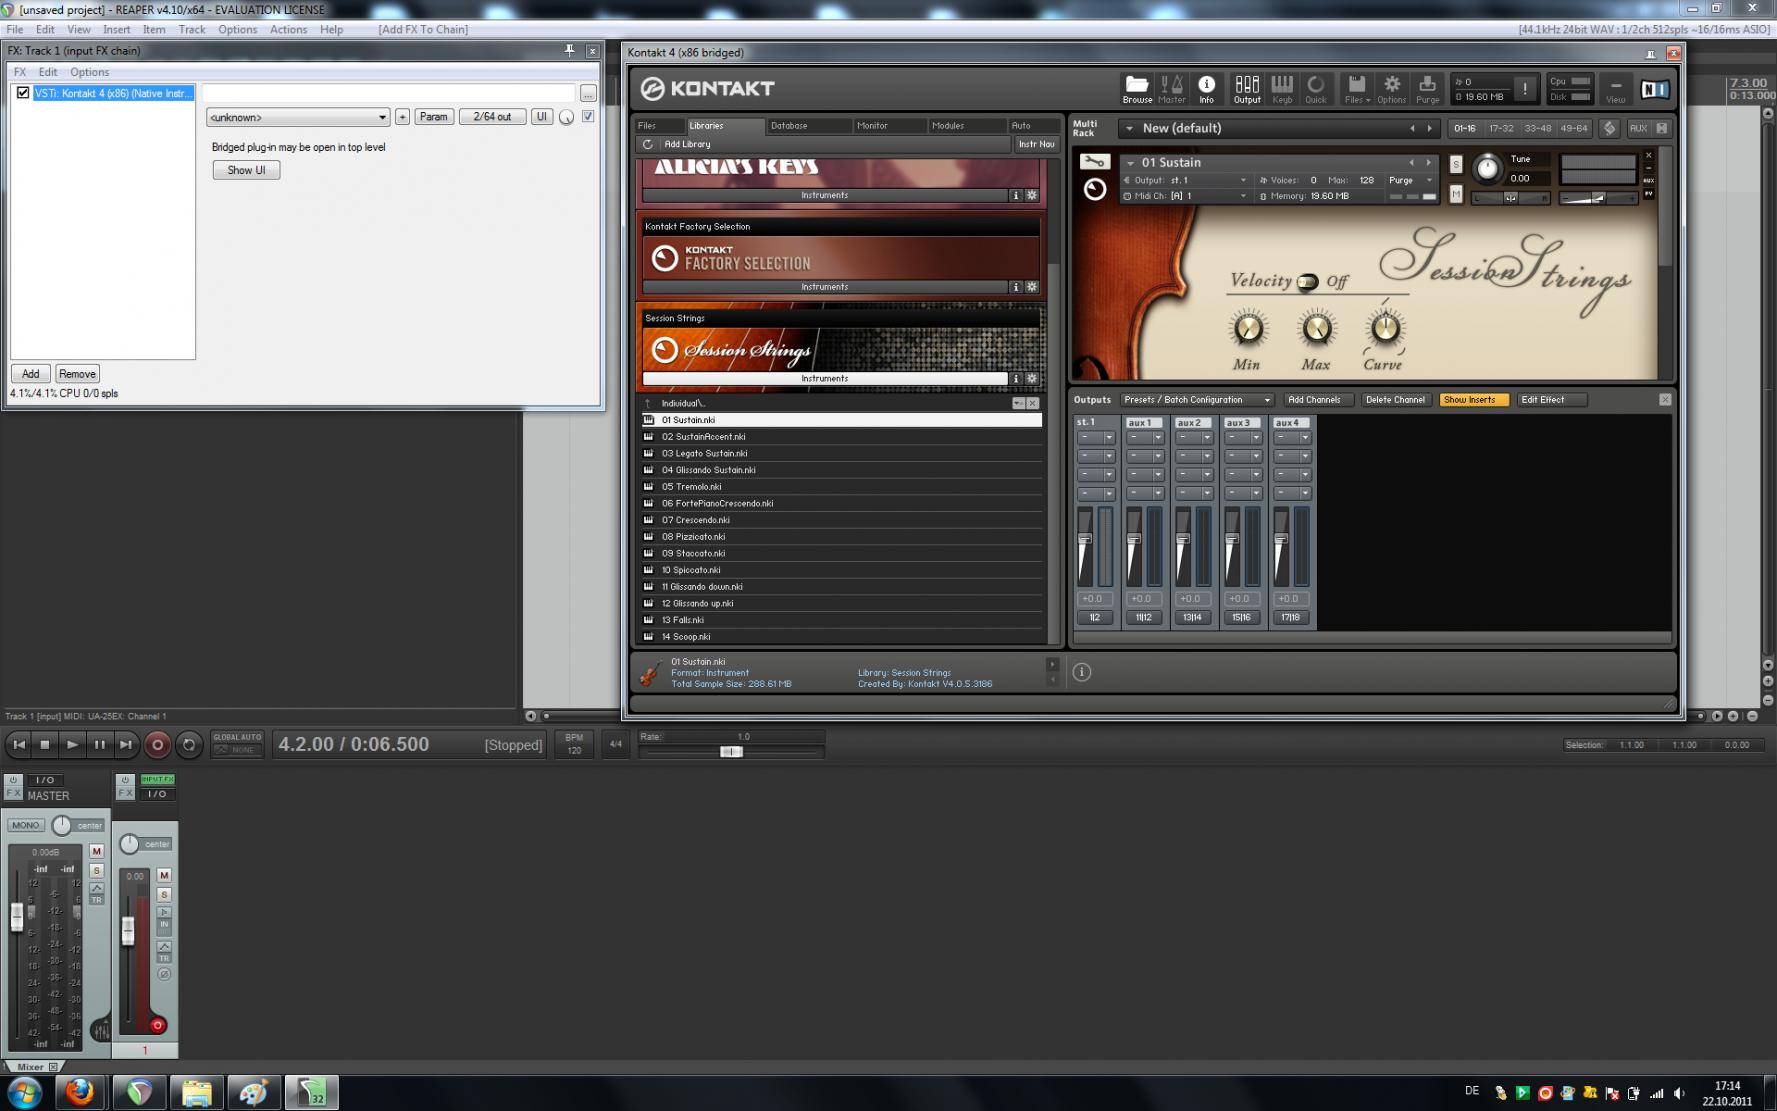1777x1111 pixels.
Task: Open Windows Start menu
Action: [x=24, y=1092]
